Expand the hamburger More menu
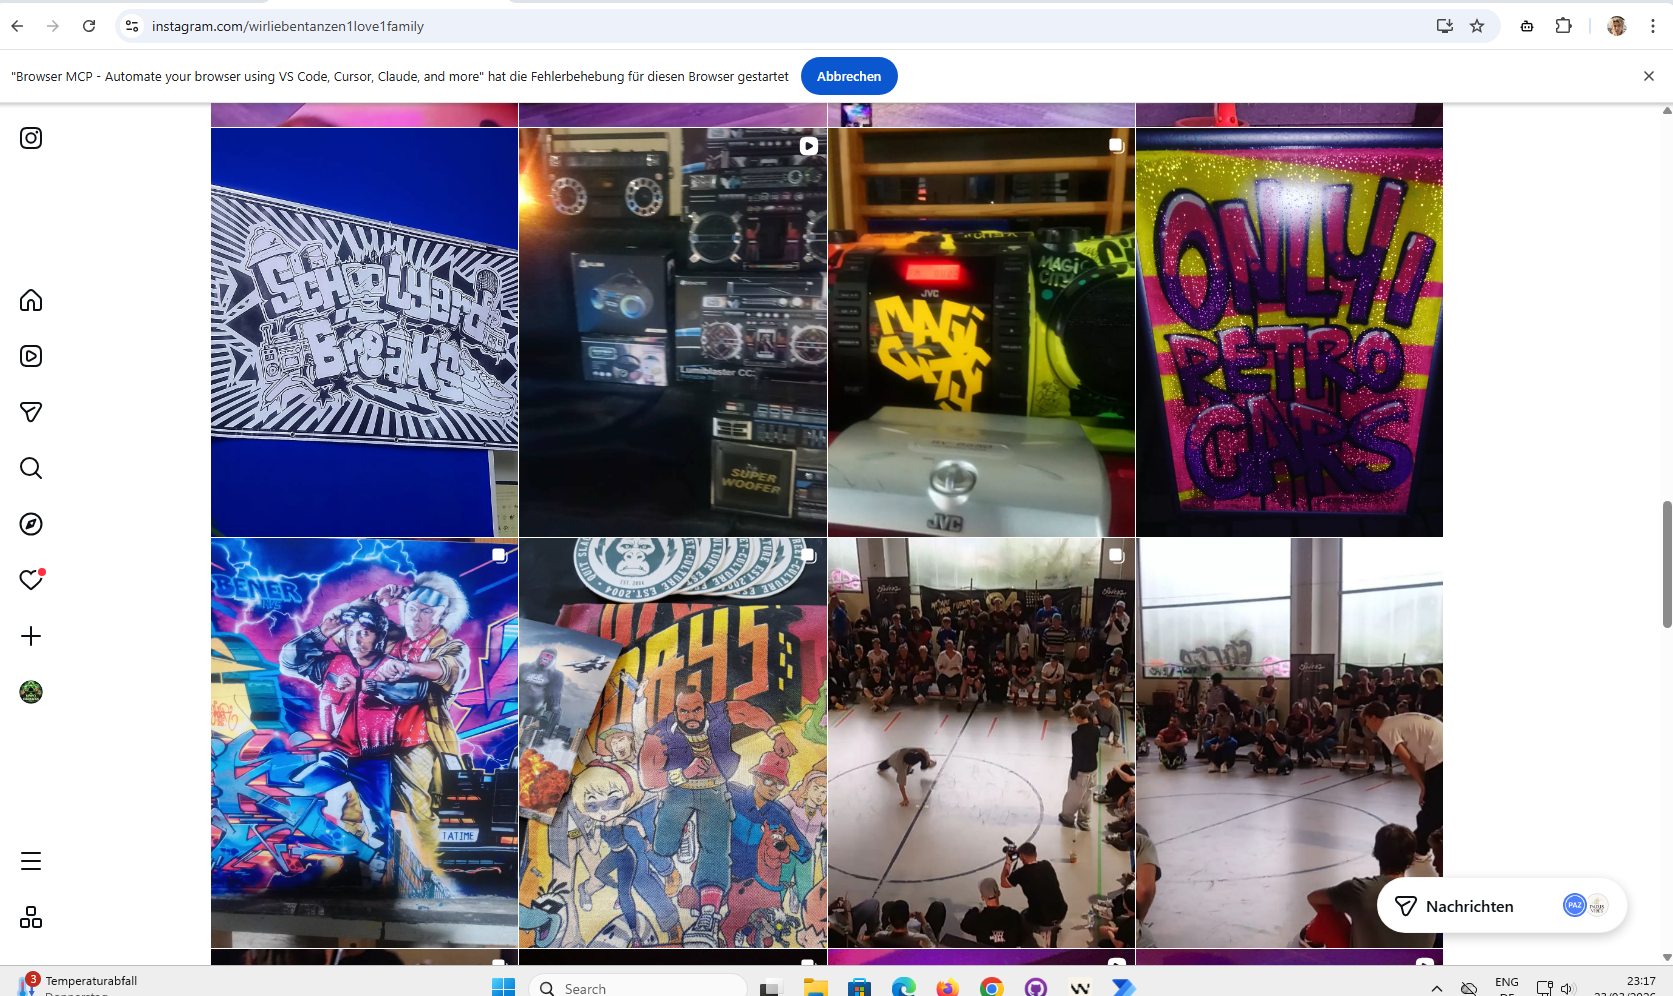The width and height of the screenshot is (1673, 996). (31, 861)
